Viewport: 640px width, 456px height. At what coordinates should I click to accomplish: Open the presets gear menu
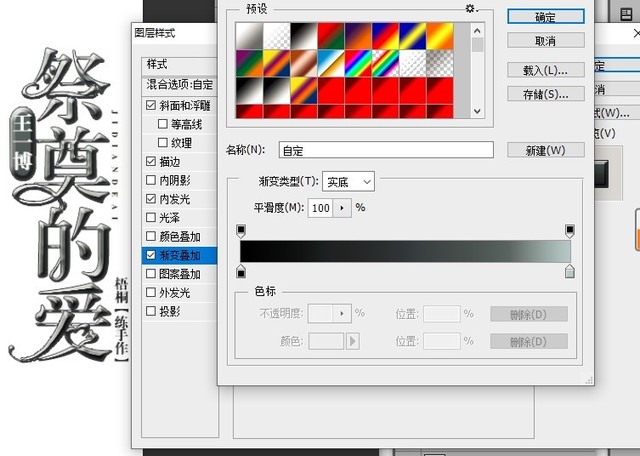[471, 9]
